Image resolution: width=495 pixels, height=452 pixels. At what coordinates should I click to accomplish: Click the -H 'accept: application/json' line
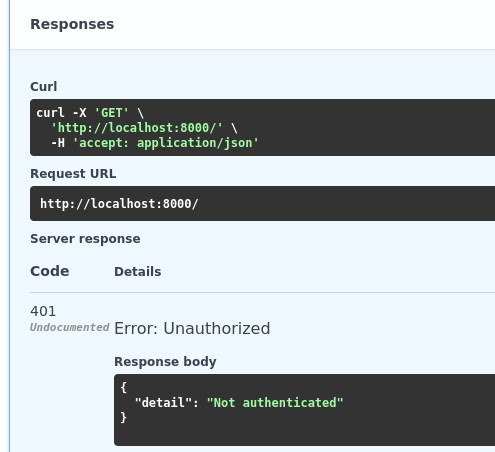(155, 143)
